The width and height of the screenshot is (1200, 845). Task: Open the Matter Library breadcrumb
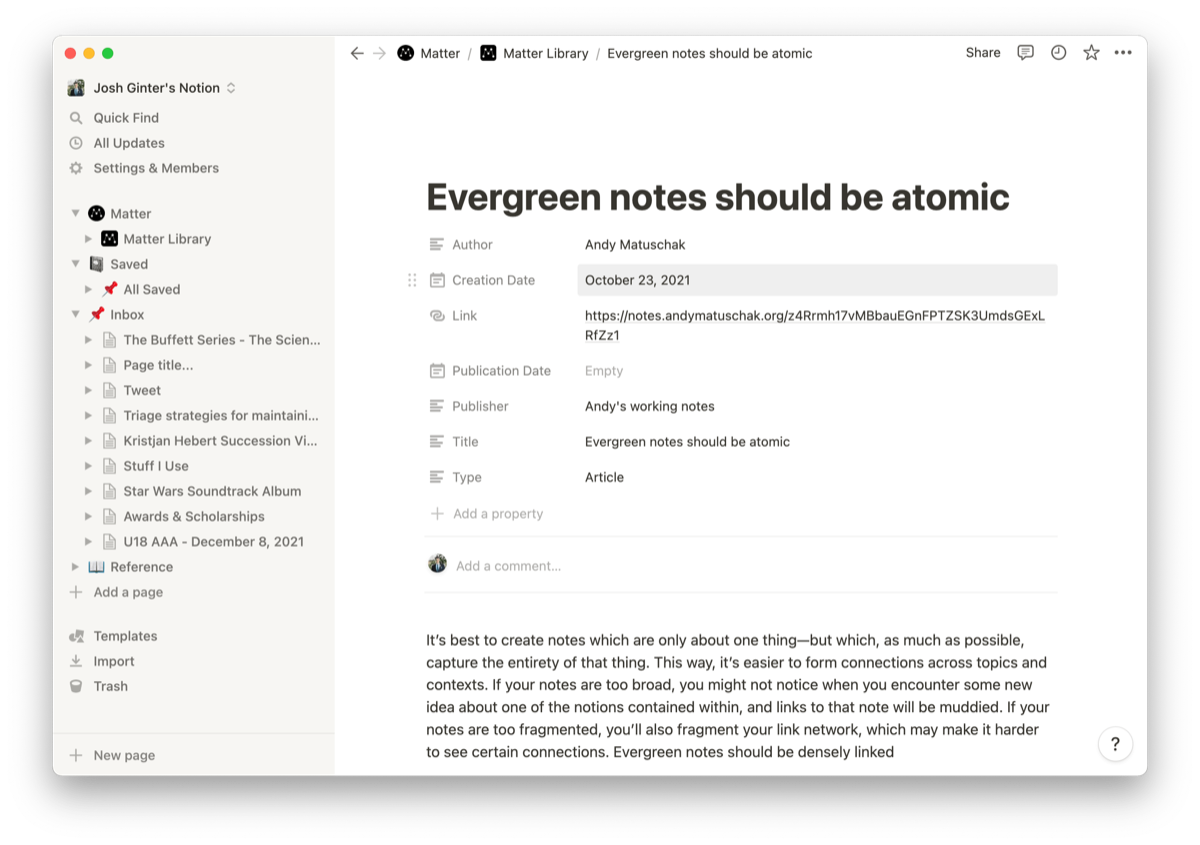point(534,53)
